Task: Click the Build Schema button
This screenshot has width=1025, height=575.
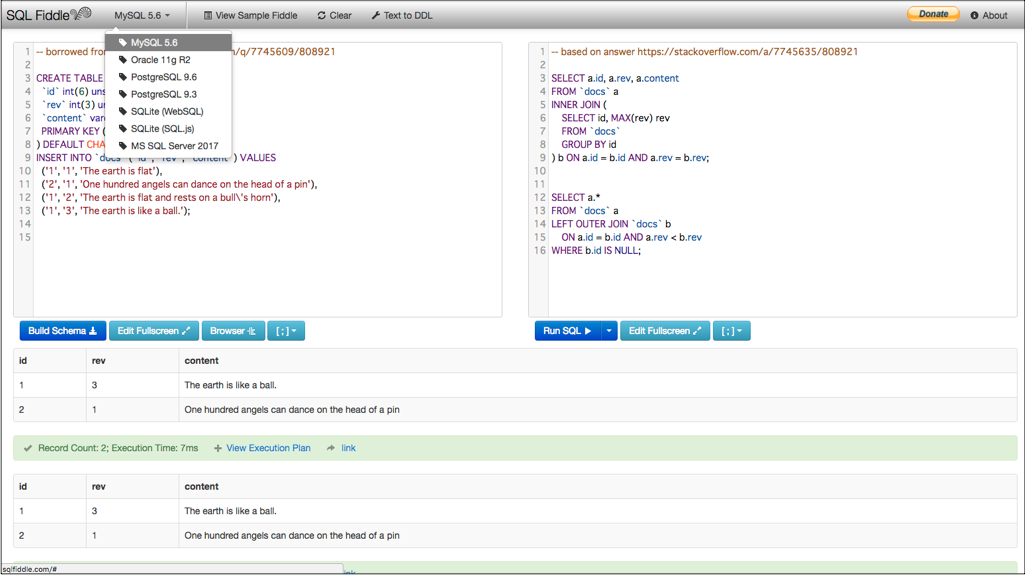Action: coord(63,331)
